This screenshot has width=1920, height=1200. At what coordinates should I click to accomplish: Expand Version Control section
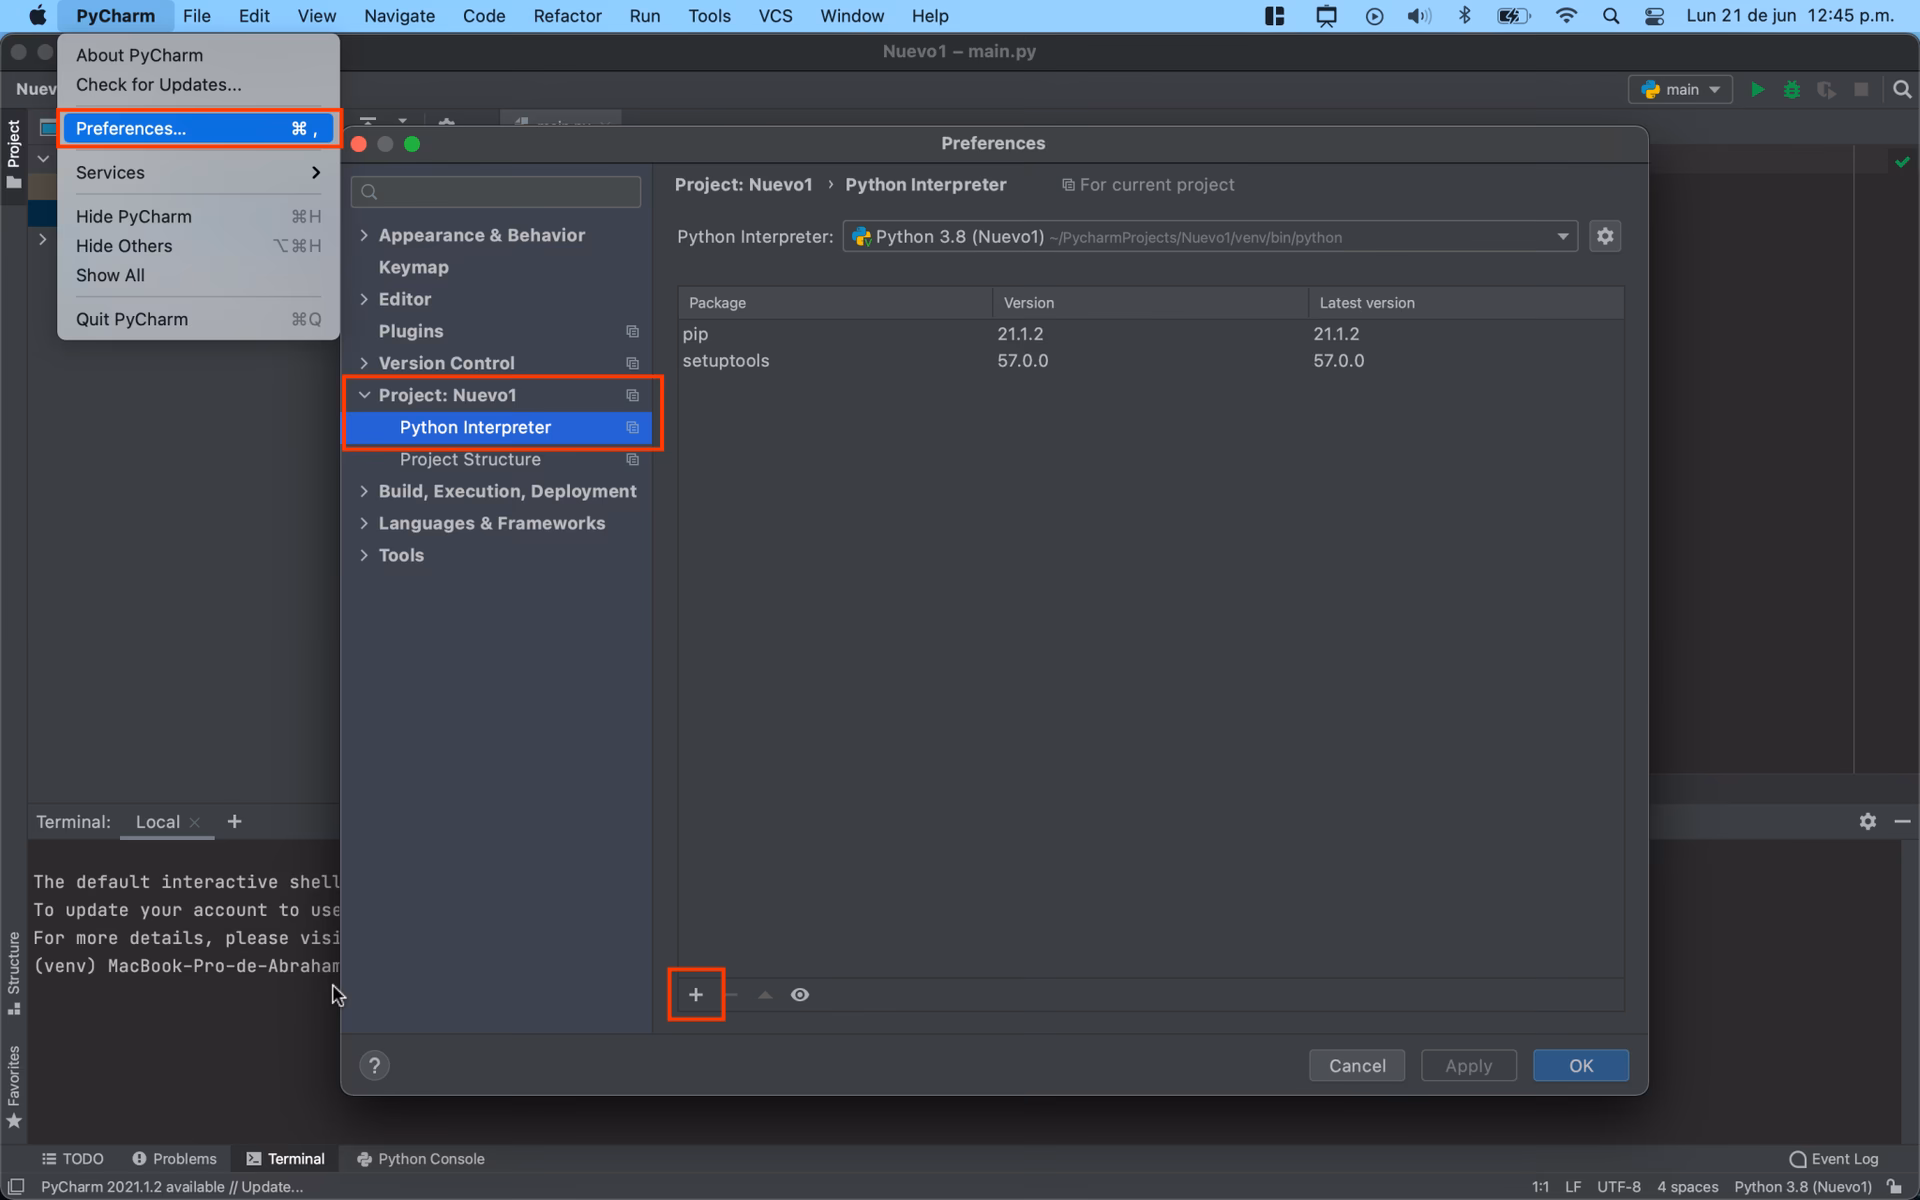(364, 363)
